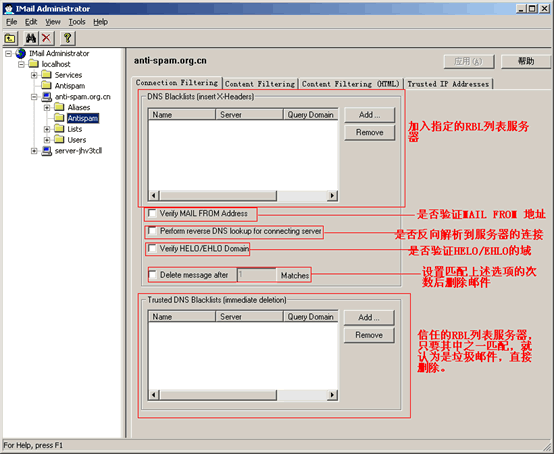Viewport: 555px width, 455px height.
Task: Click the up-folder toolbar icon
Action: coord(10,38)
